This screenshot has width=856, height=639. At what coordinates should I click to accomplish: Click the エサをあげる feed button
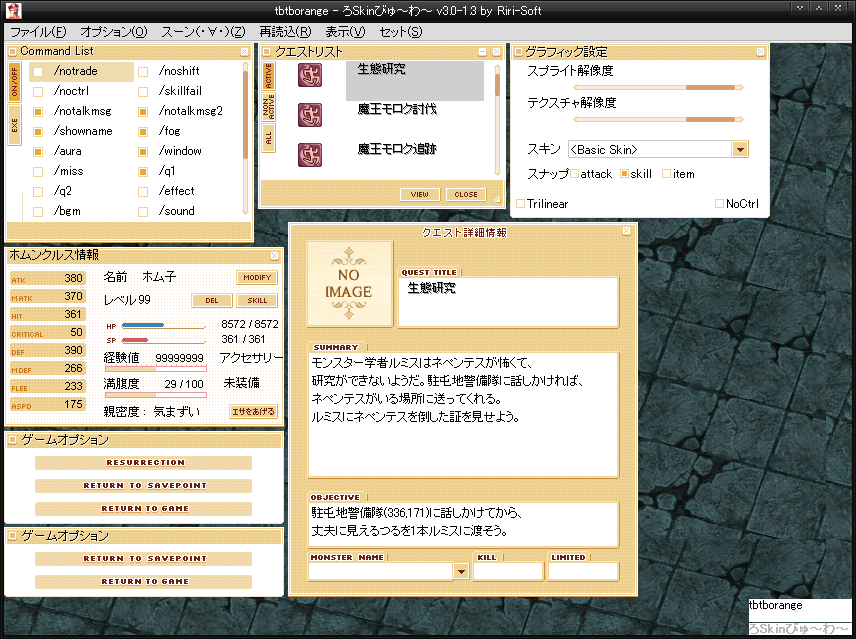pos(253,411)
